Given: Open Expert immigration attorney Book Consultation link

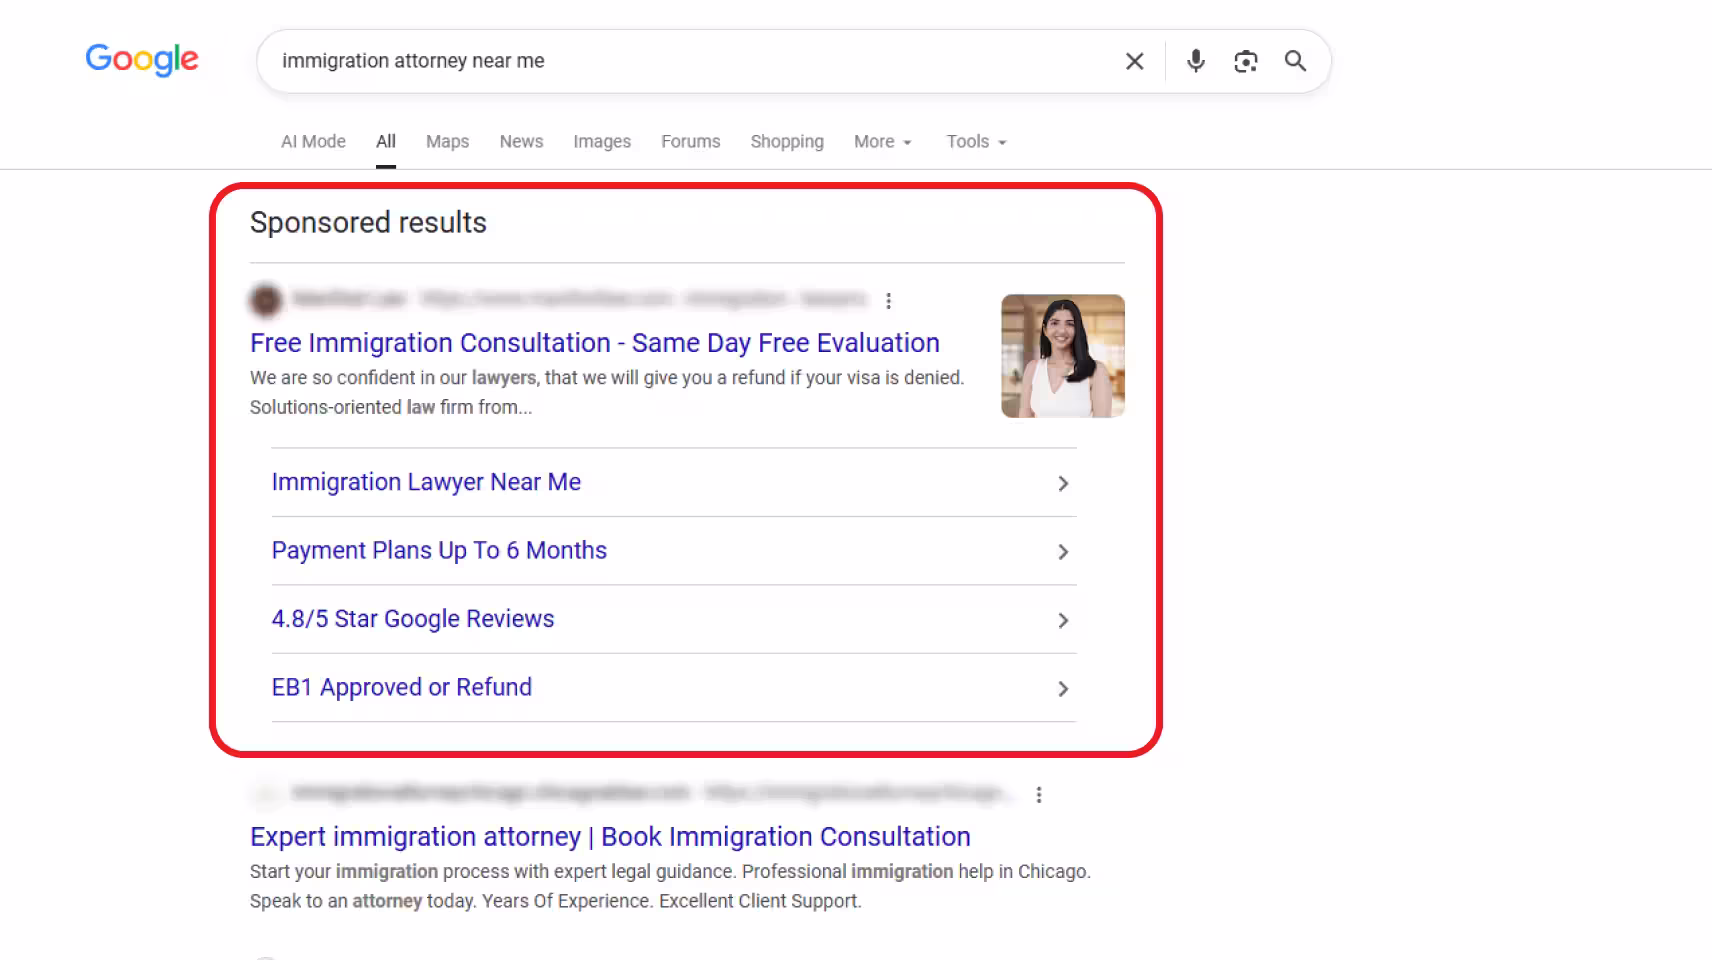Looking at the screenshot, I should (x=610, y=836).
